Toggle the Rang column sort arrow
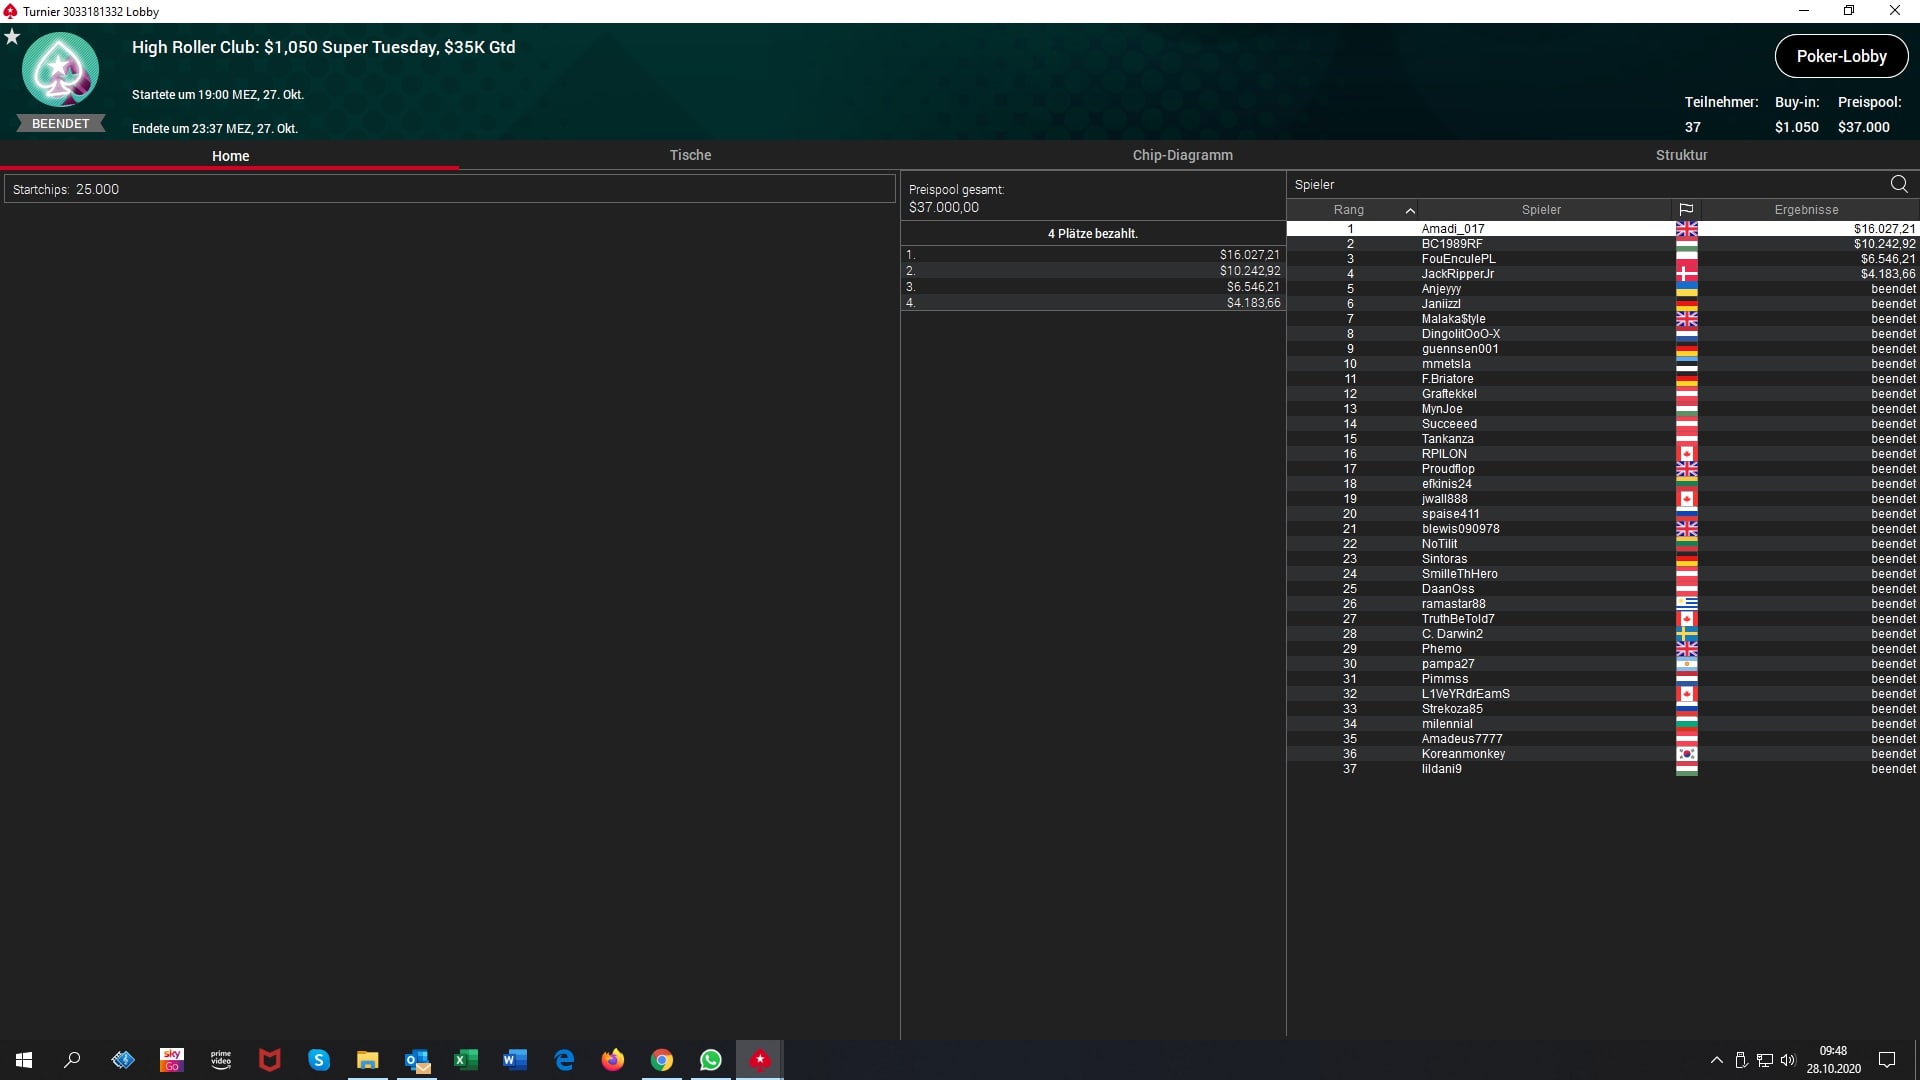This screenshot has height=1080, width=1920. click(x=1410, y=210)
